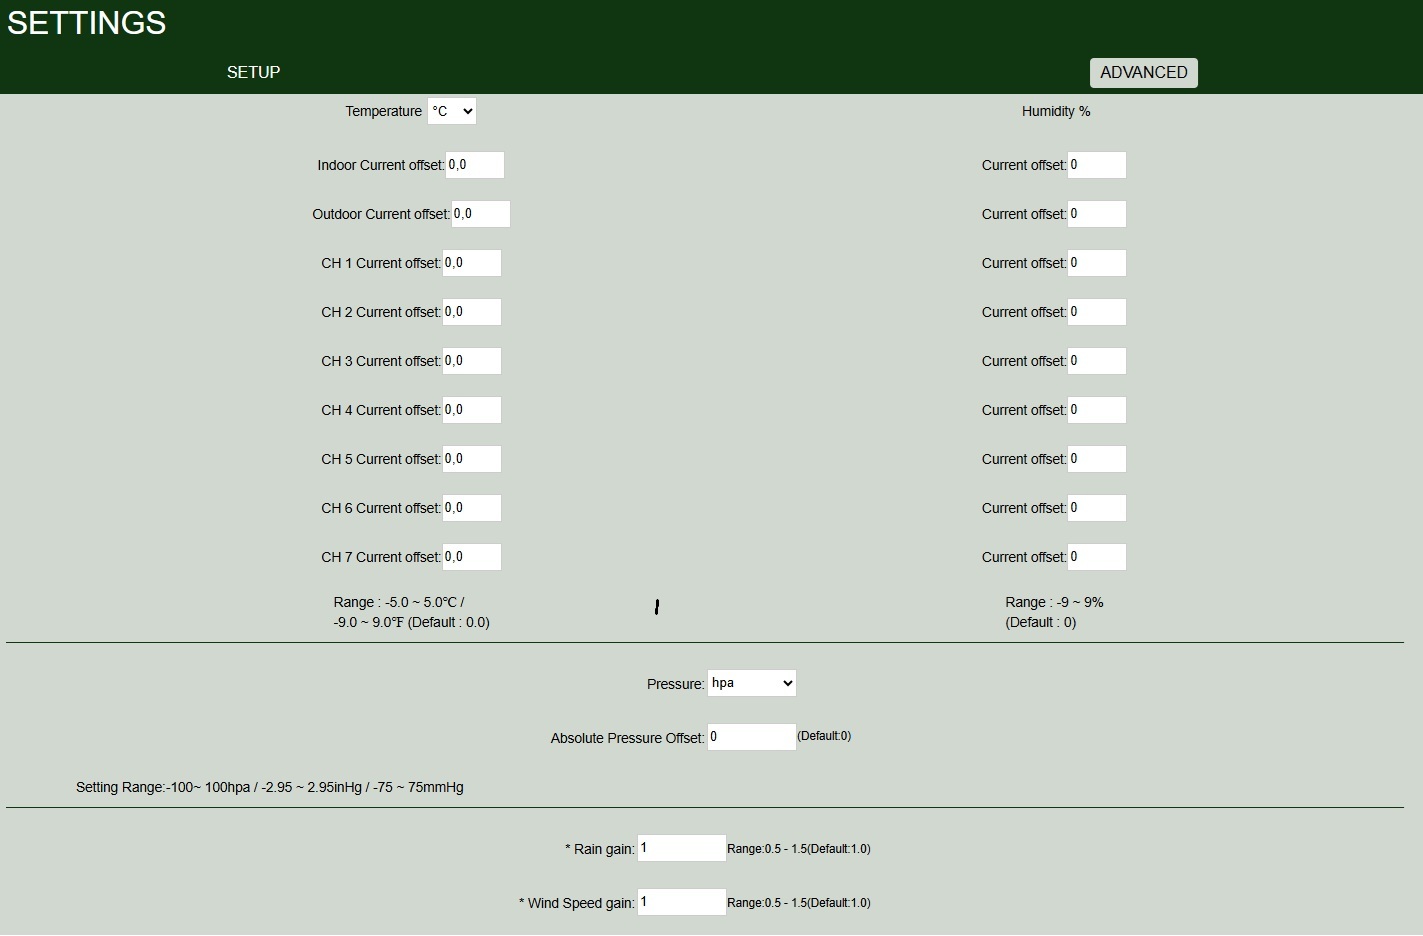Focus the CH 5 temperature offset field
This screenshot has width=1423, height=936.
coord(471,459)
